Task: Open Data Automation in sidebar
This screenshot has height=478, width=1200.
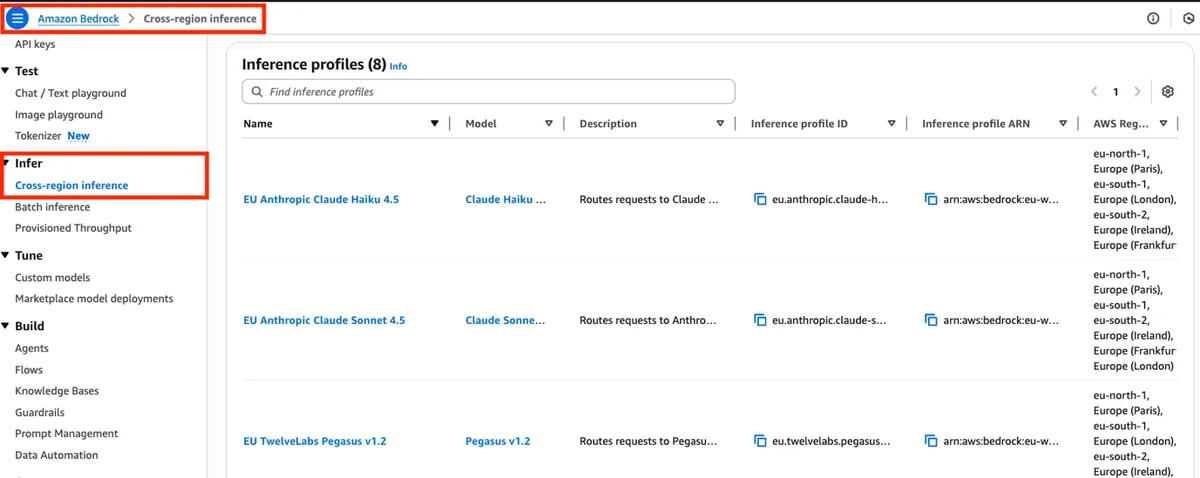Action: point(57,455)
